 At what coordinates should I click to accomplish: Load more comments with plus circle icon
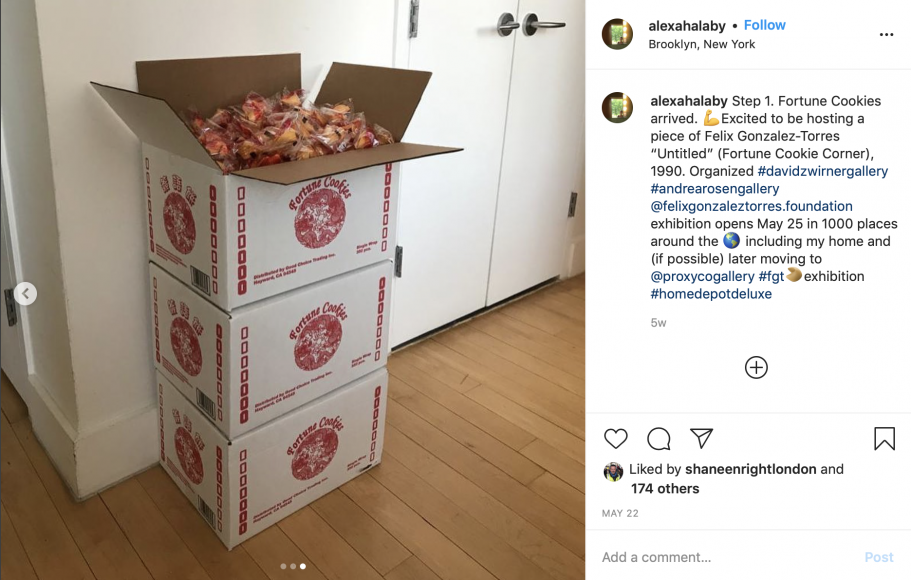756,367
